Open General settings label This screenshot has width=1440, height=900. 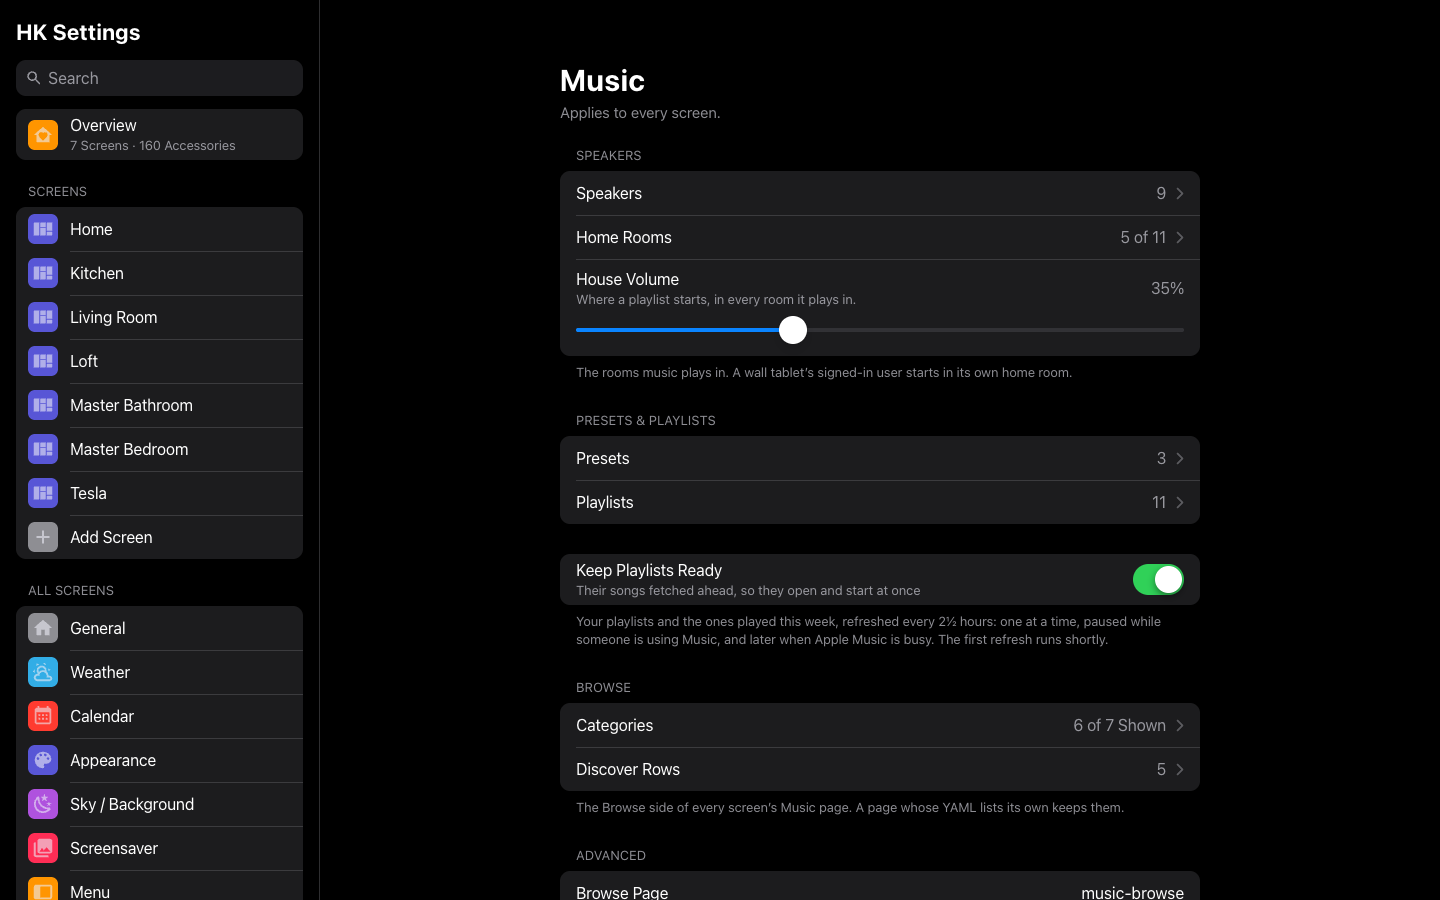pyautogui.click(x=98, y=628)
